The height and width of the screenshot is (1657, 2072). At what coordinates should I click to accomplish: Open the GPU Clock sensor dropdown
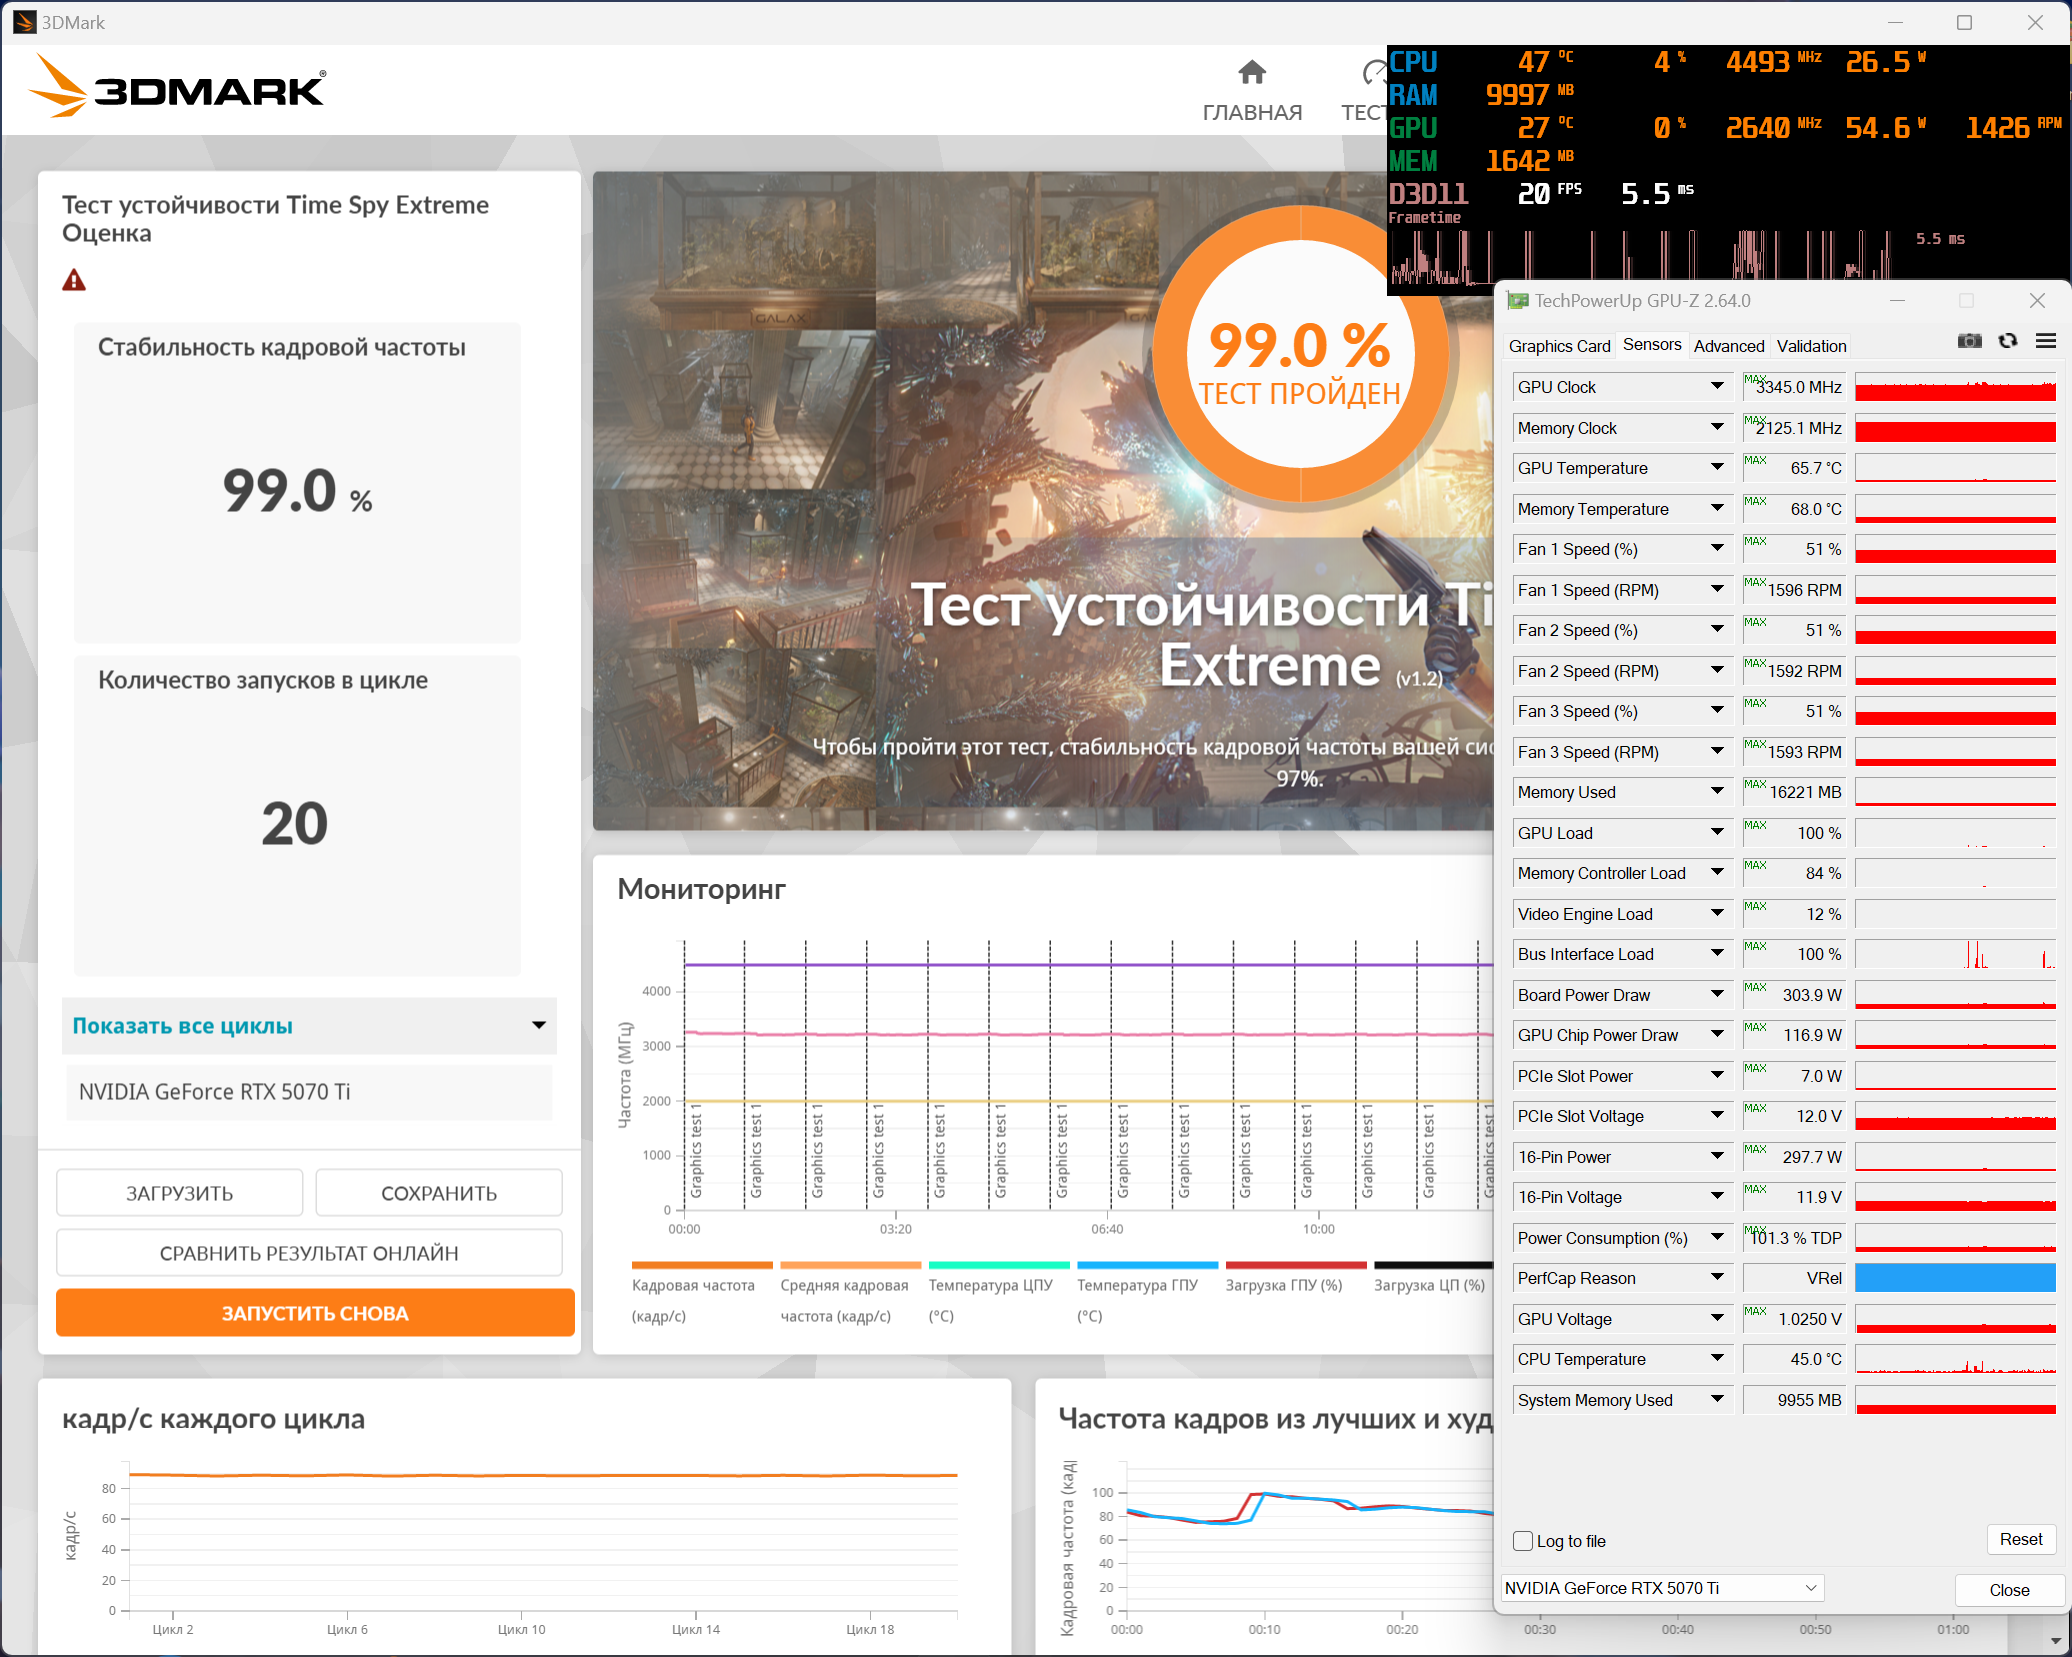[x=1717, y=387]
